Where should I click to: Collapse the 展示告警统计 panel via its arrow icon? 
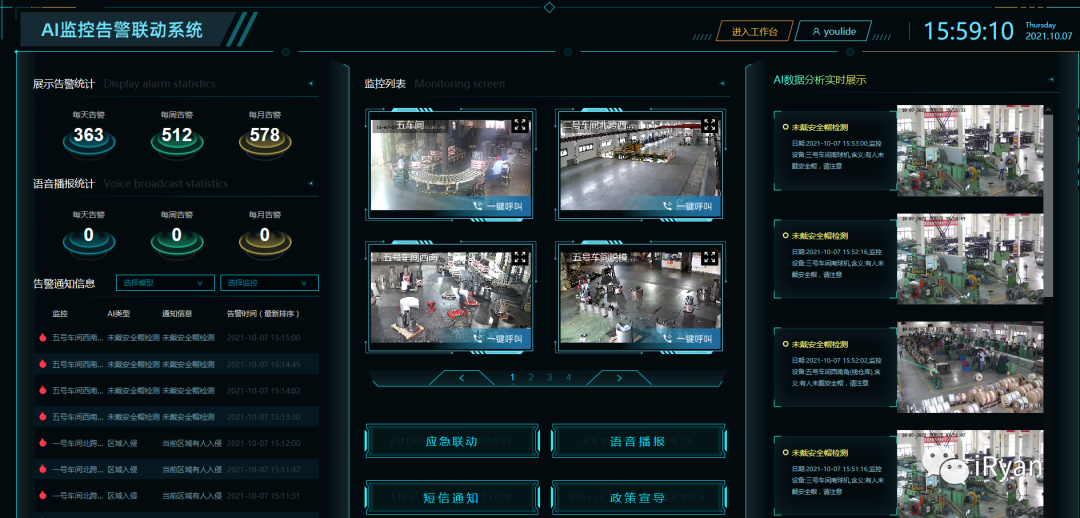pos(311,83)
